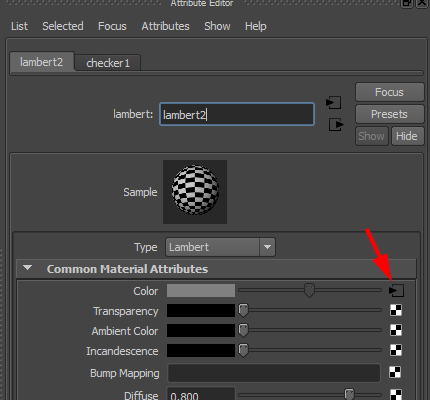Viewport: 430px width, 400px height.
Task: Click the Bump Mapping checker map button
Action: click(395, 372)
